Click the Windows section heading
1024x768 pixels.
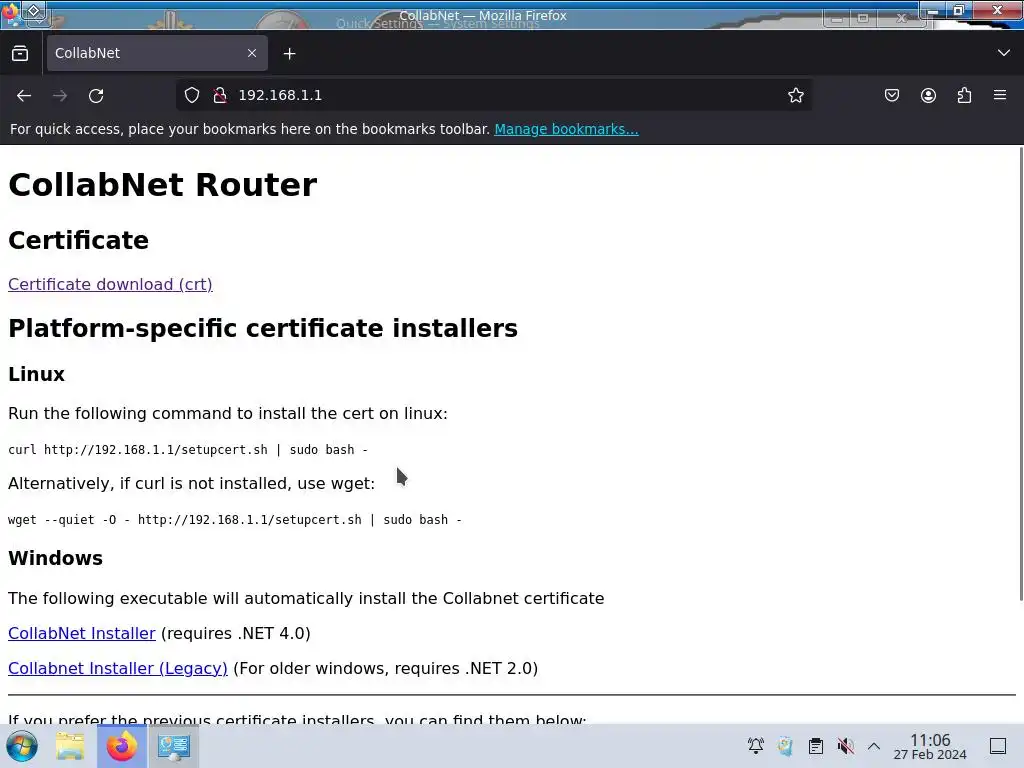[x=56, y=558]
